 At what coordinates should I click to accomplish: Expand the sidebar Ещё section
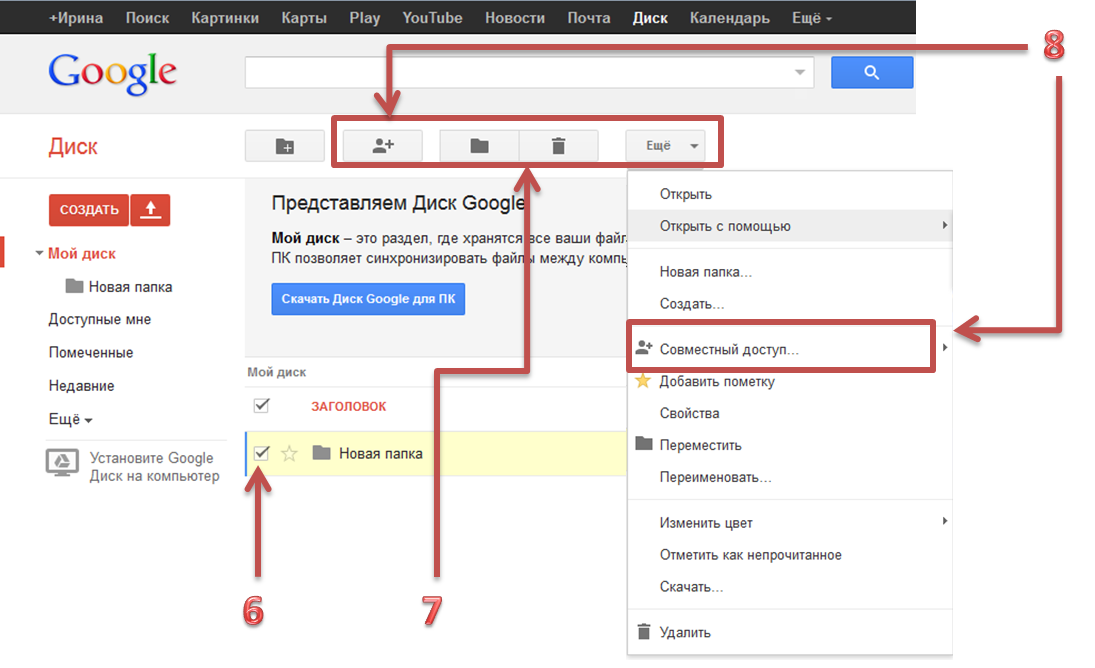pos(71,420)
